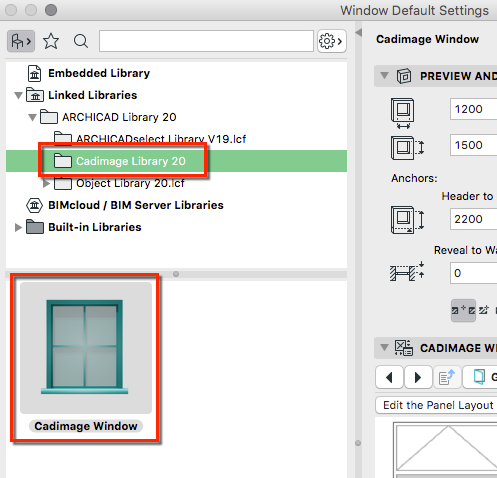This screenshot has height=478, width=497.
Task: Collapse the Preview and Positioning panel
Action: point(384,76)
